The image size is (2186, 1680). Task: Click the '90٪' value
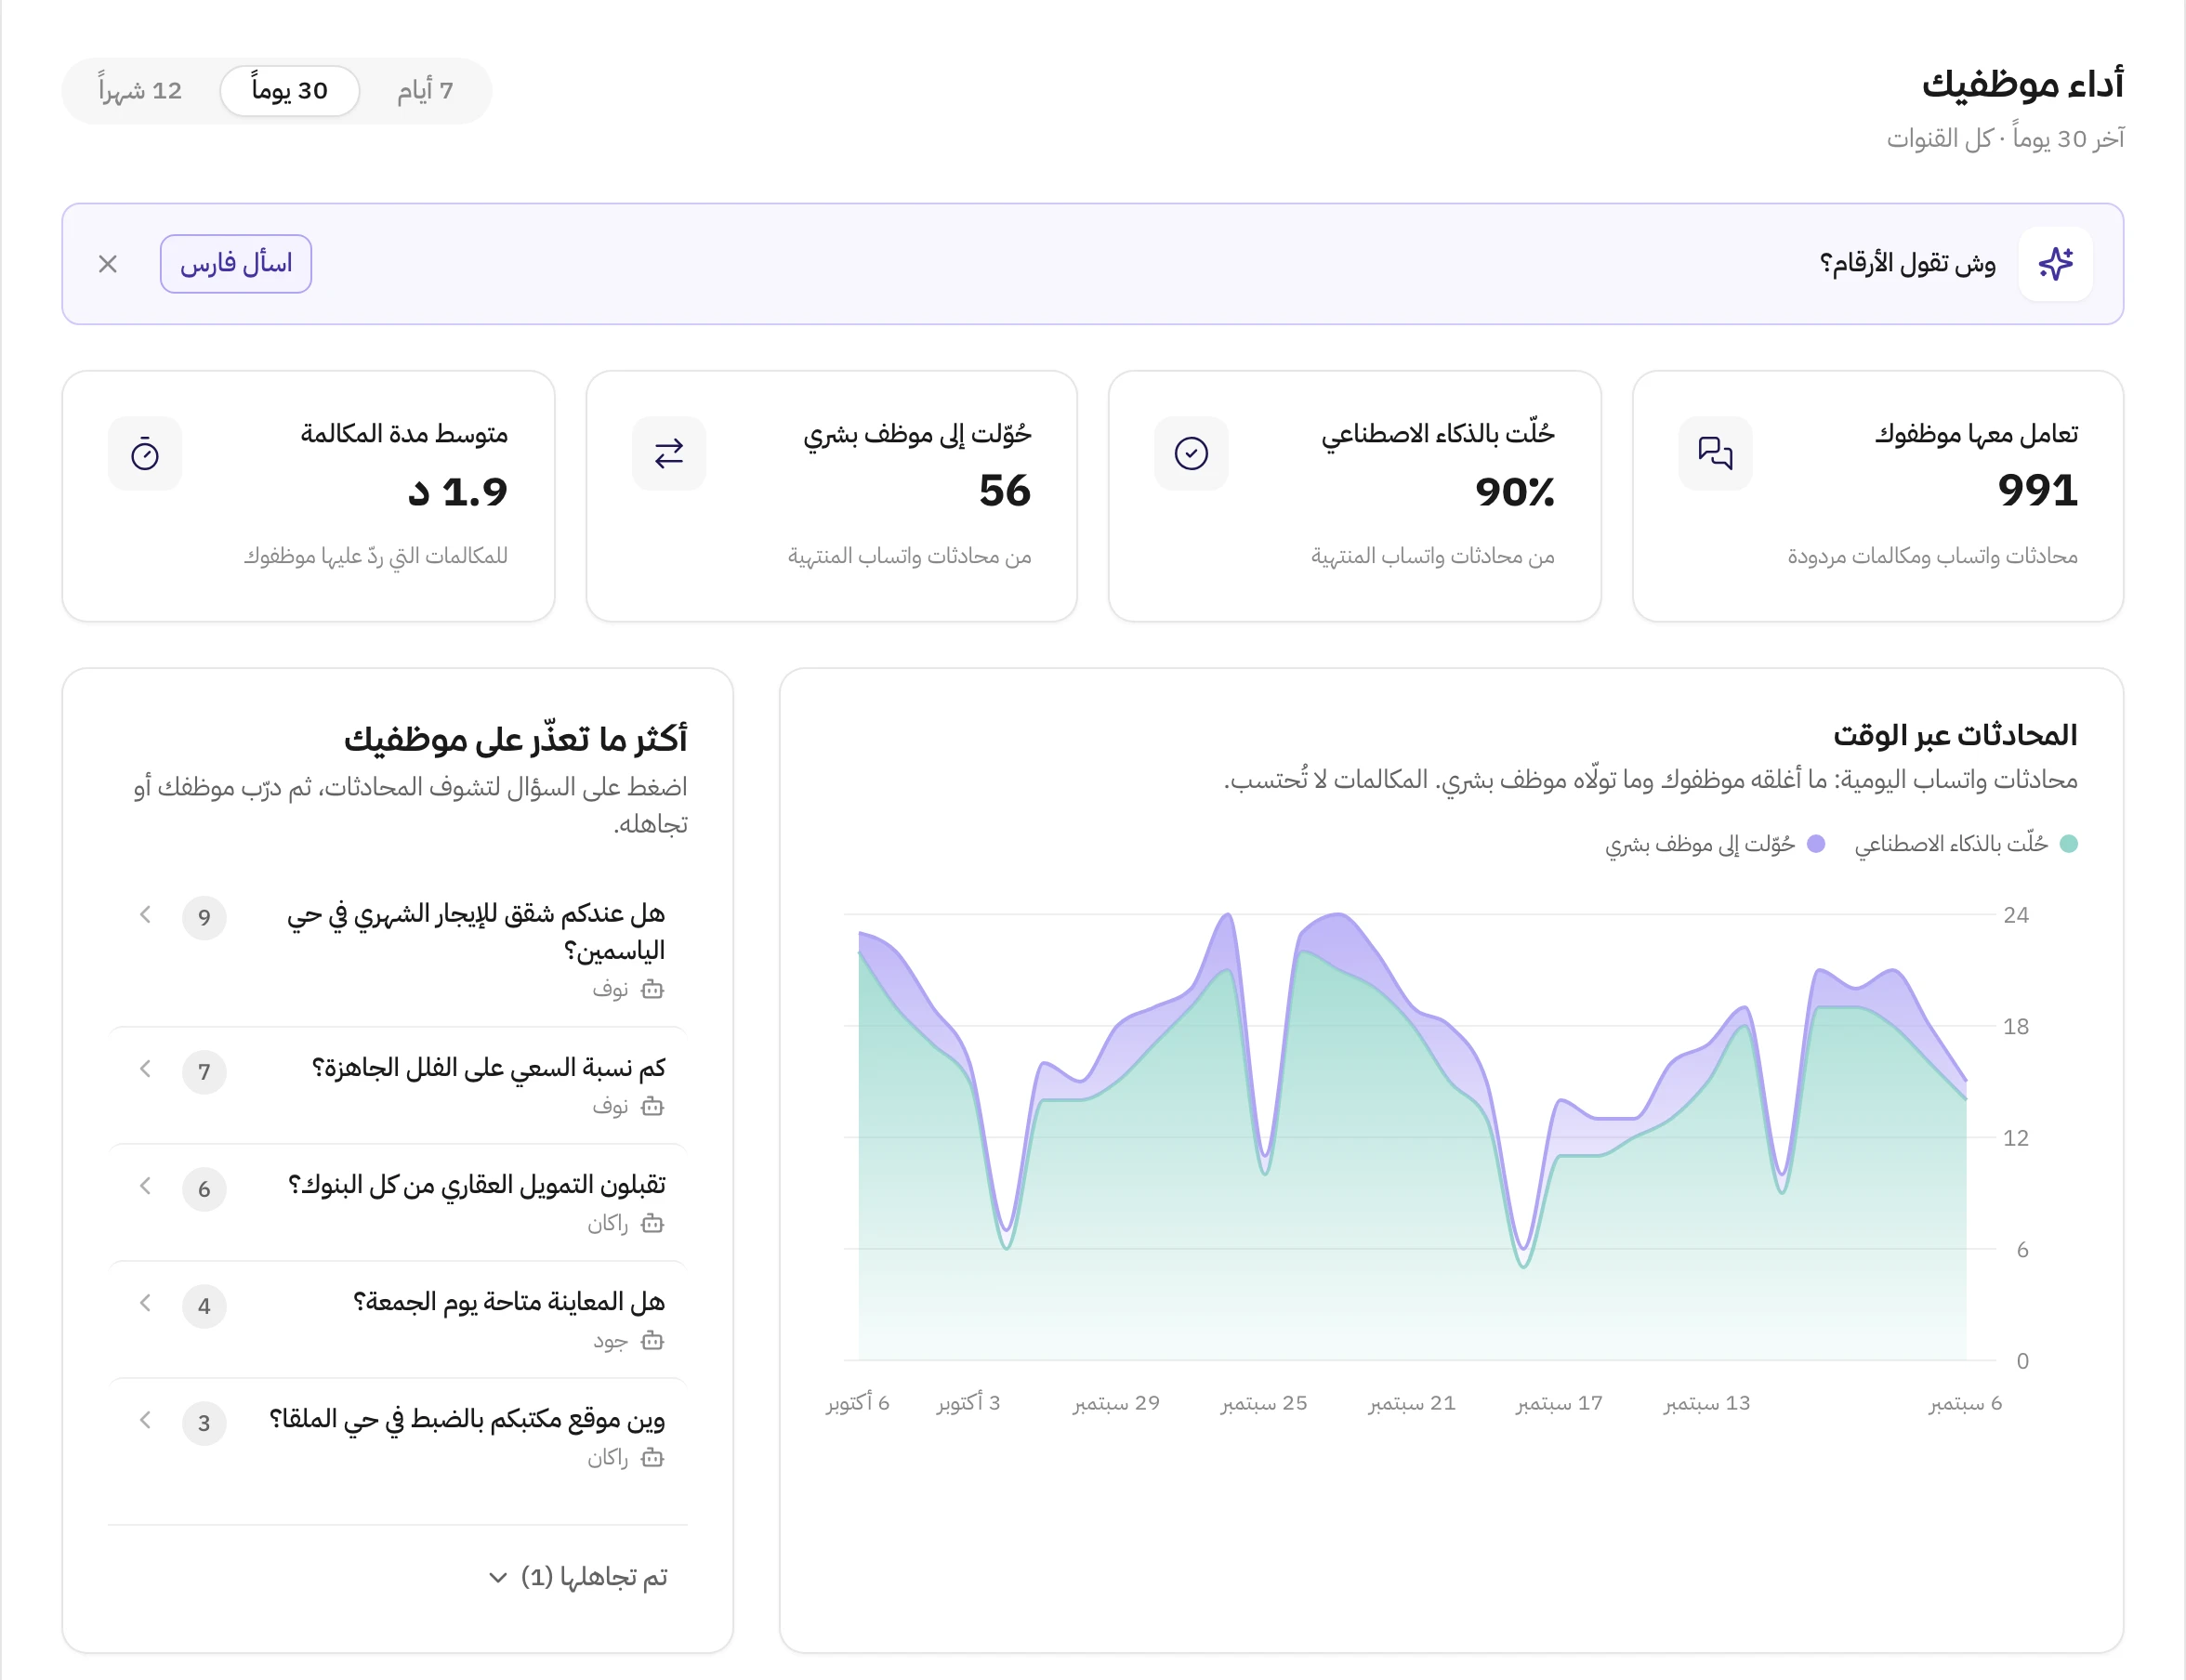click(1515, 491)
